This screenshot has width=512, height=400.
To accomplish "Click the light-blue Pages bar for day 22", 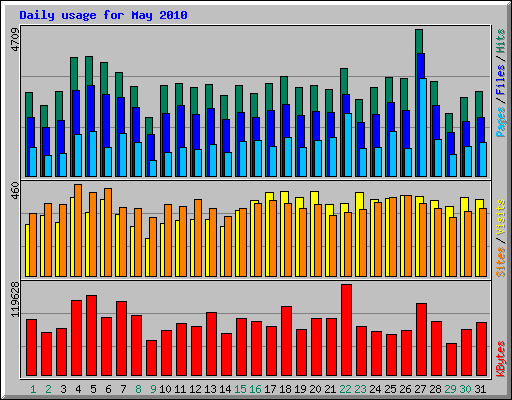I will (x=348, y=145).
